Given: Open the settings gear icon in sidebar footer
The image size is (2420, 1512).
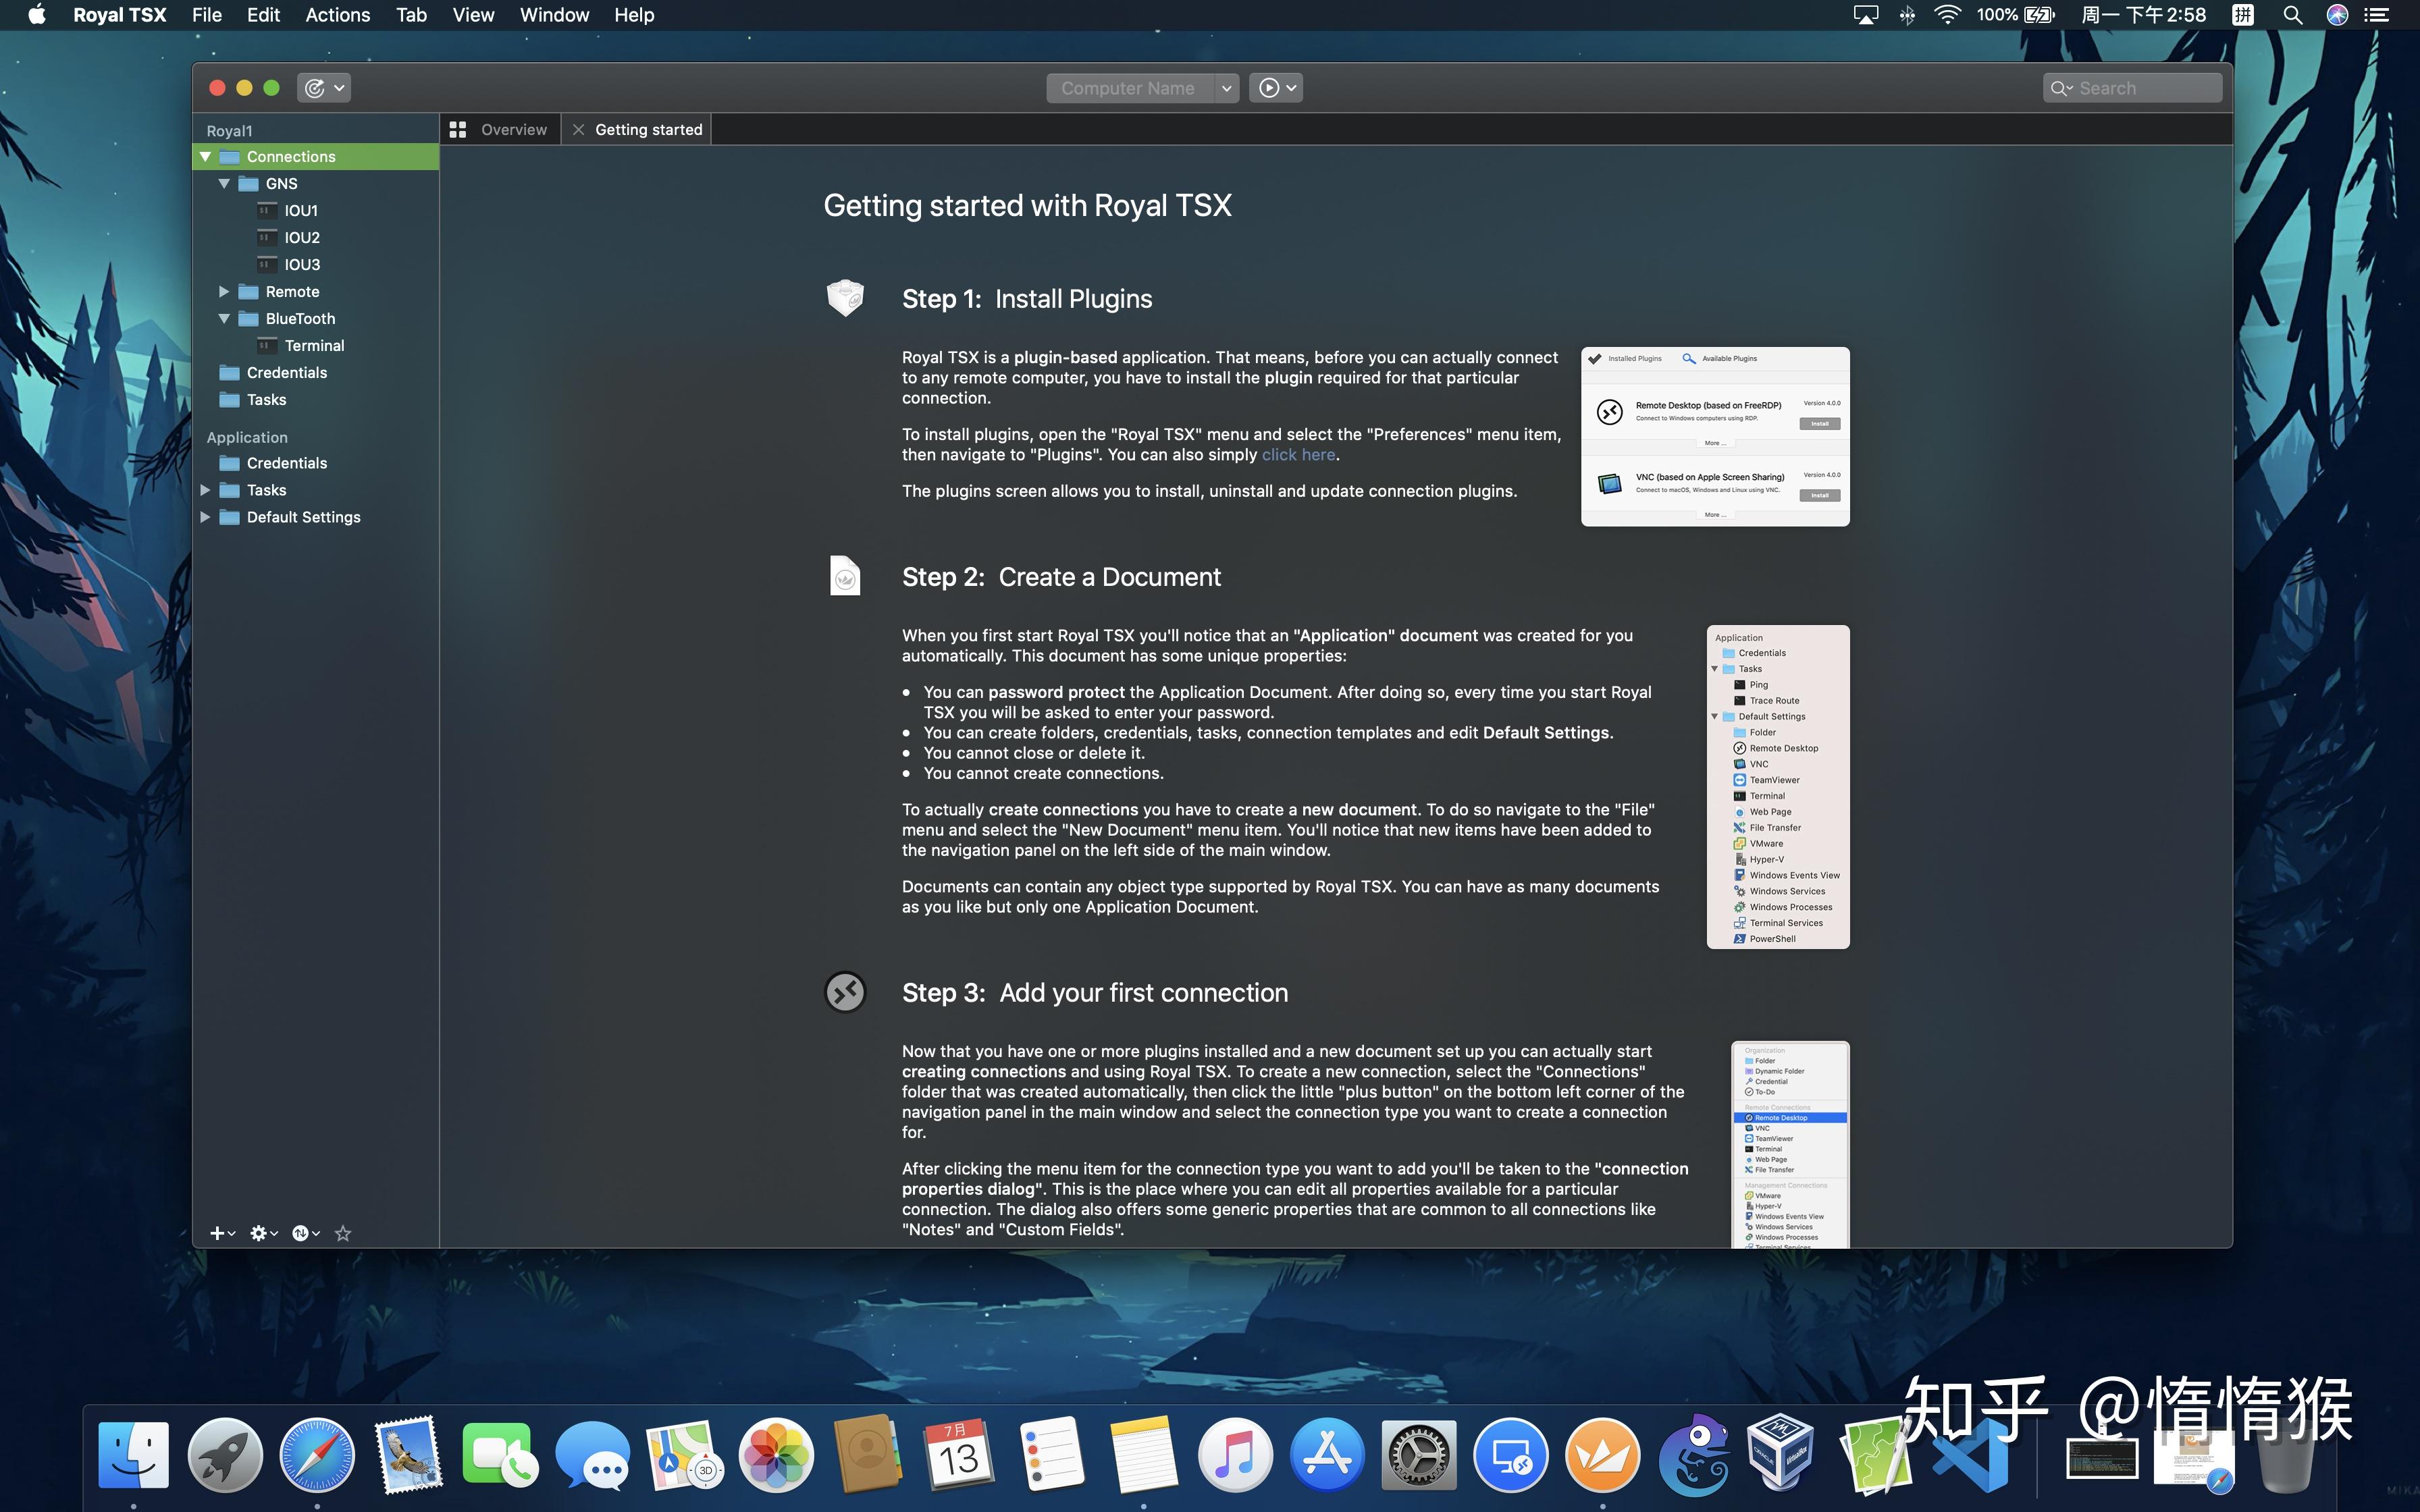Looking at the screenshot, I should point(259,1233).
